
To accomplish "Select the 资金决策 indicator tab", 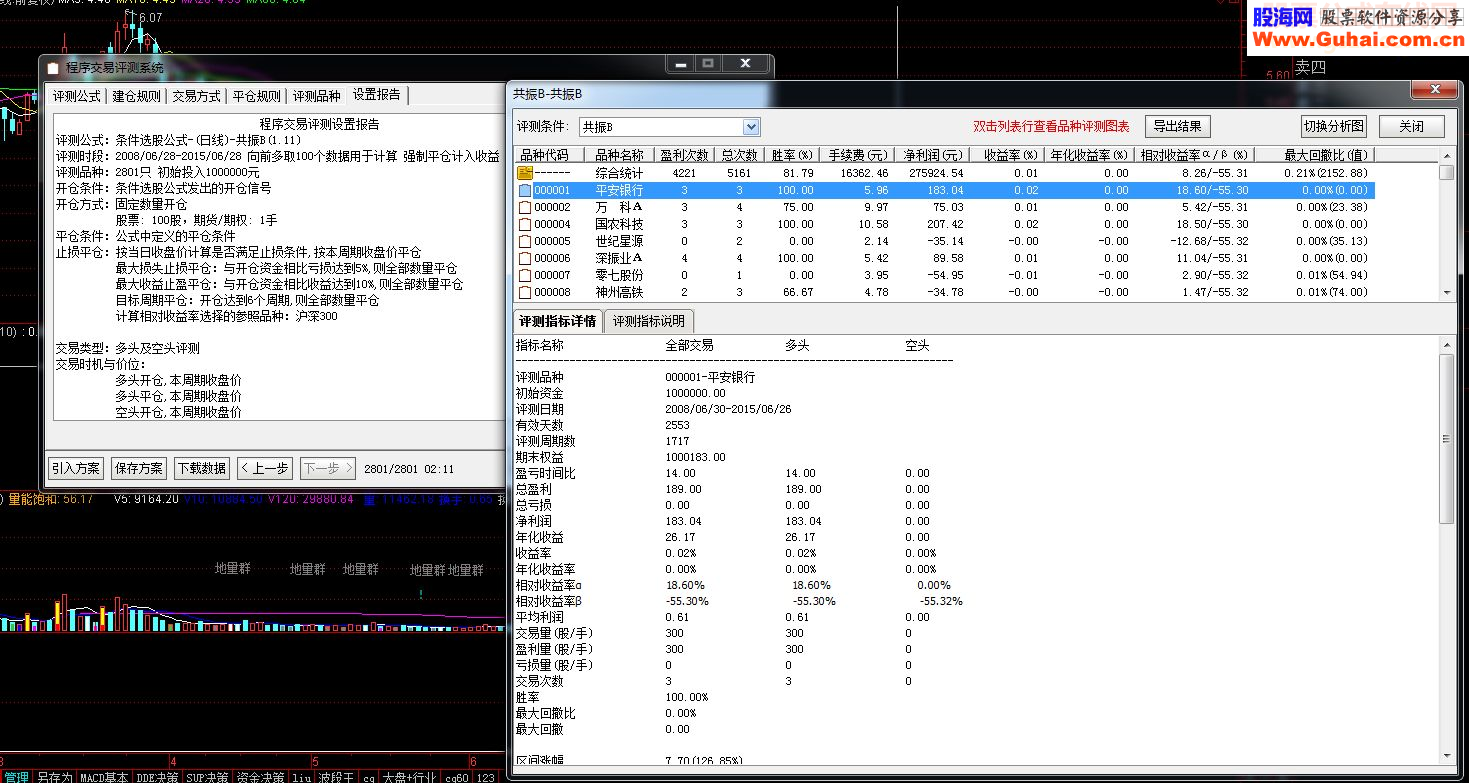I will 261,777.
